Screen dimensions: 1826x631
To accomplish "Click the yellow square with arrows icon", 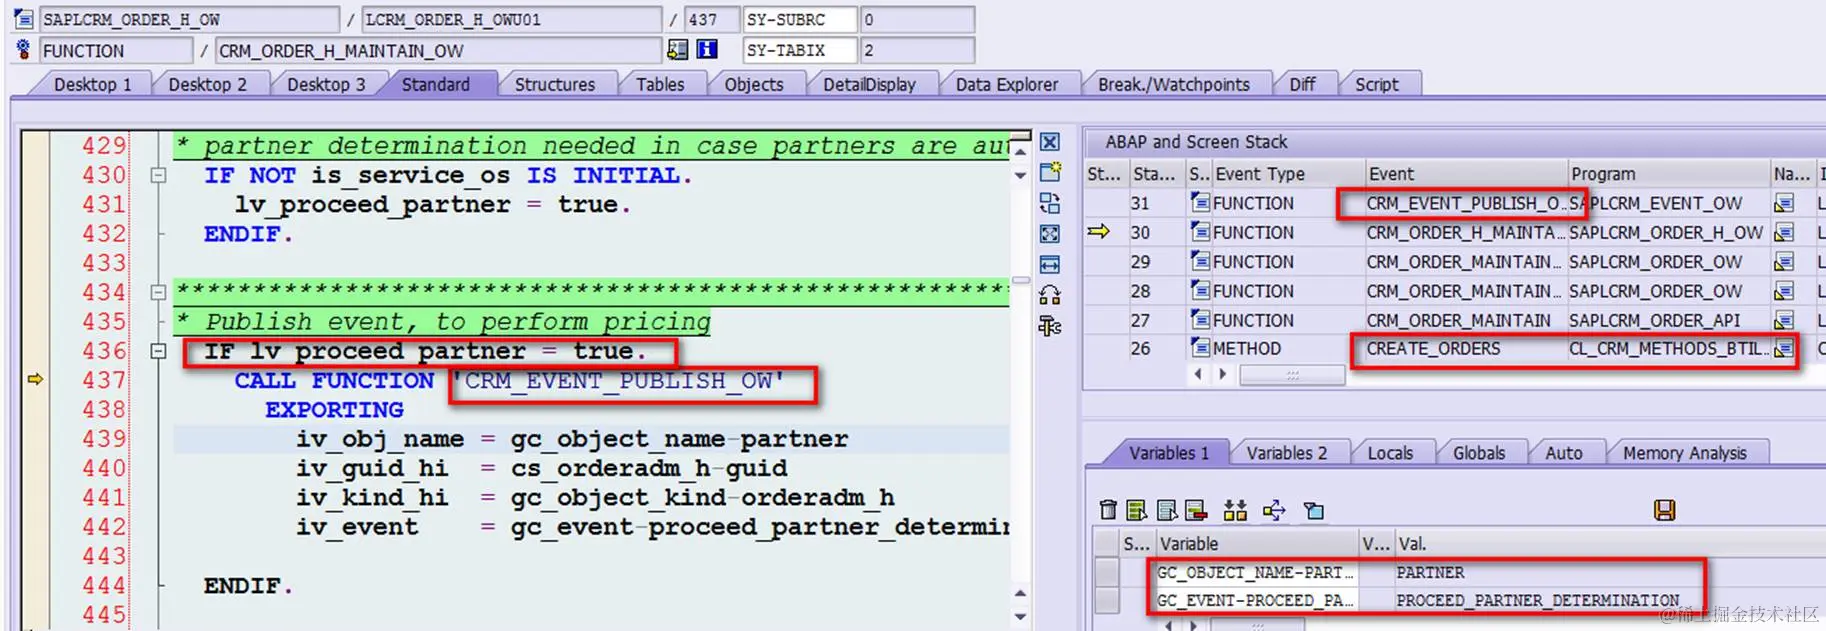I will (x=1274, y=510).
